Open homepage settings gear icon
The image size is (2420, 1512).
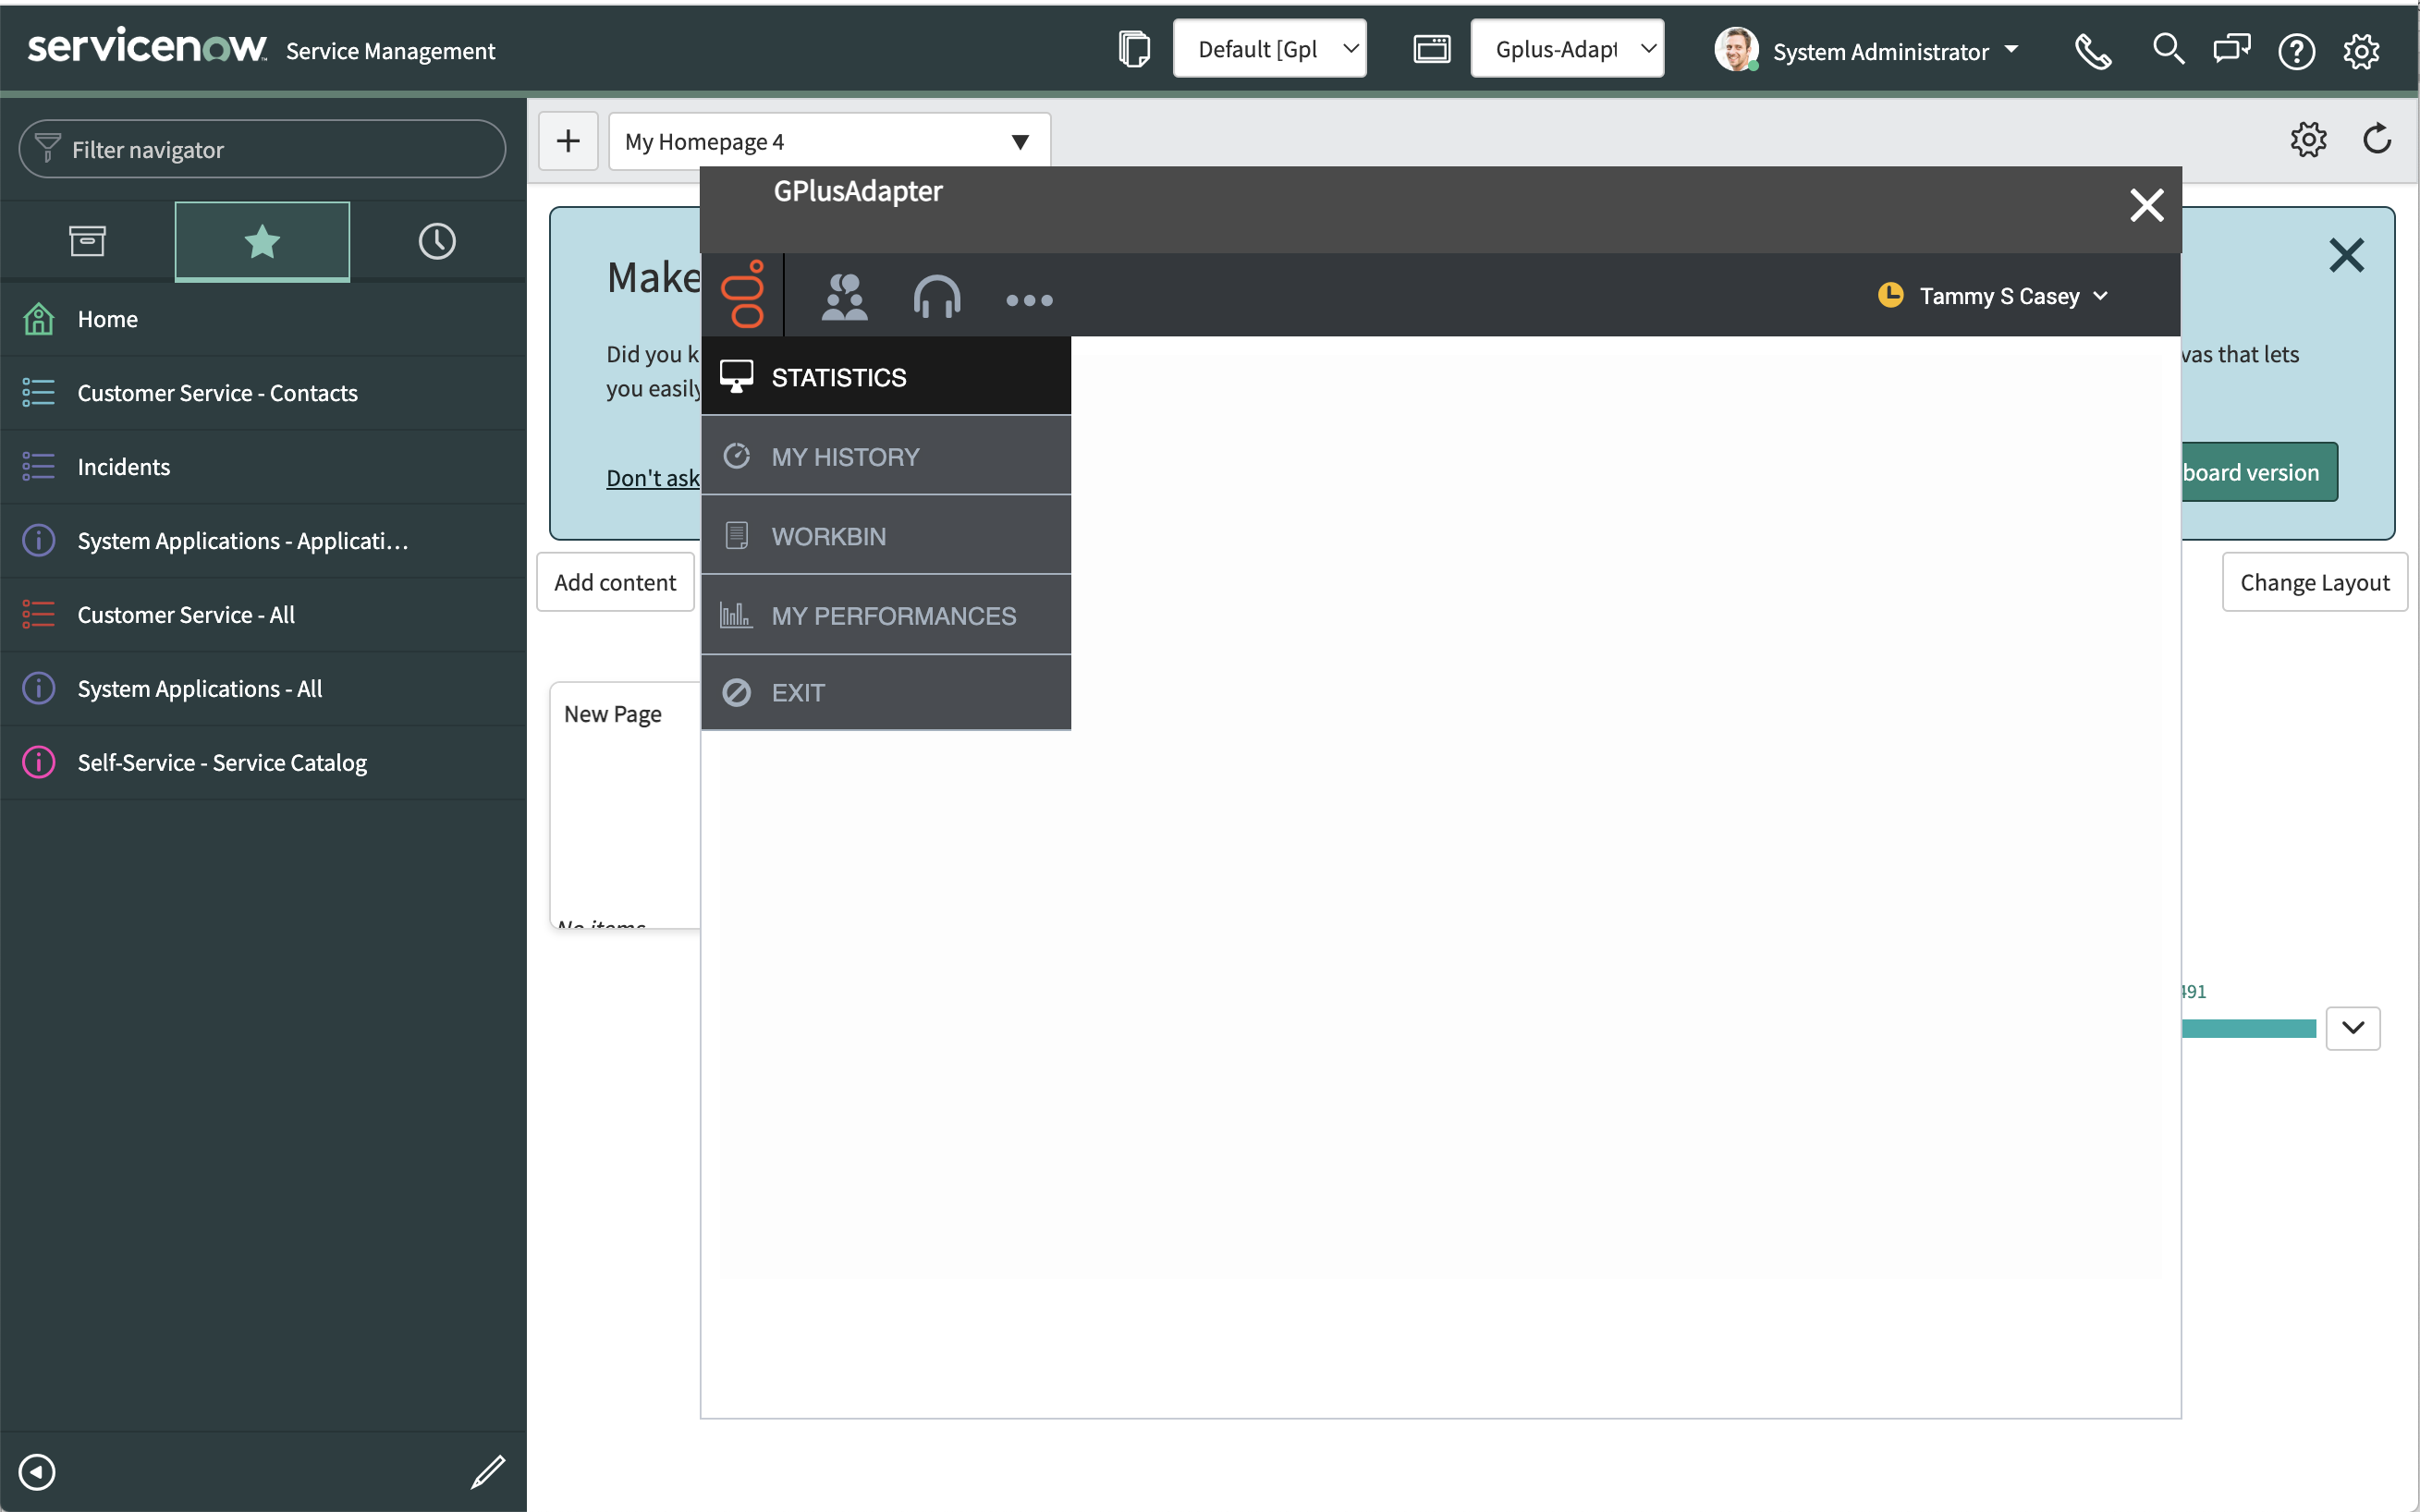pos(2308,139)
